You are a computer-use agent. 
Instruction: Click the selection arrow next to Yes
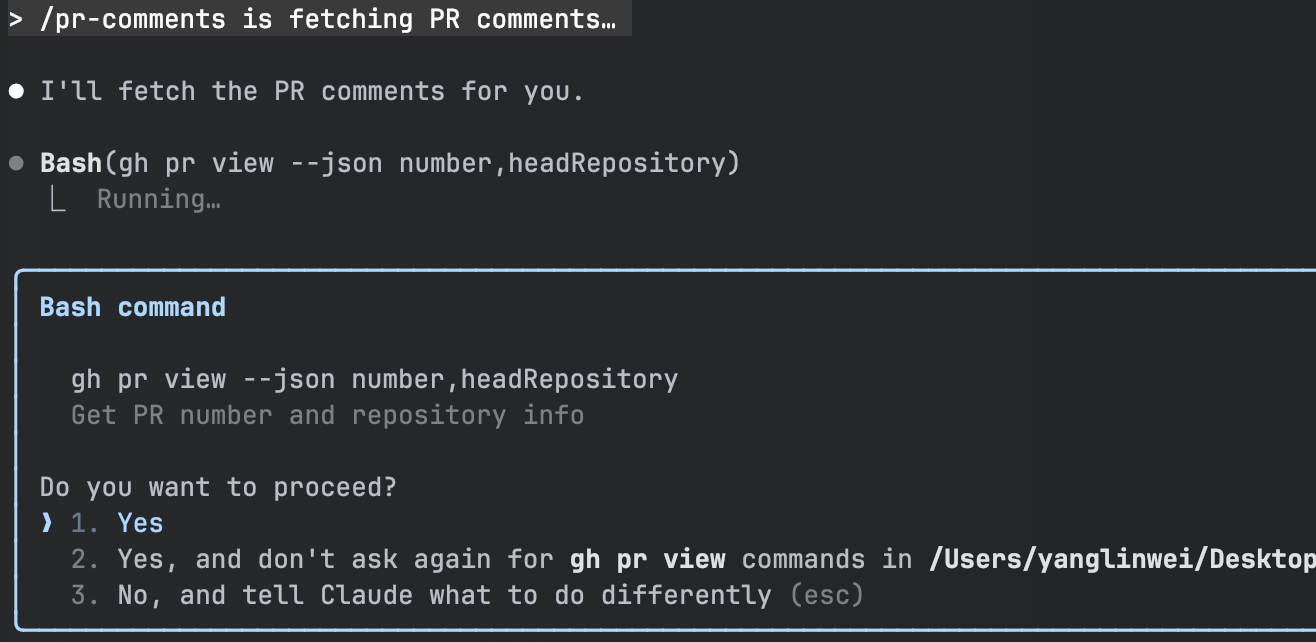(46, 523)
